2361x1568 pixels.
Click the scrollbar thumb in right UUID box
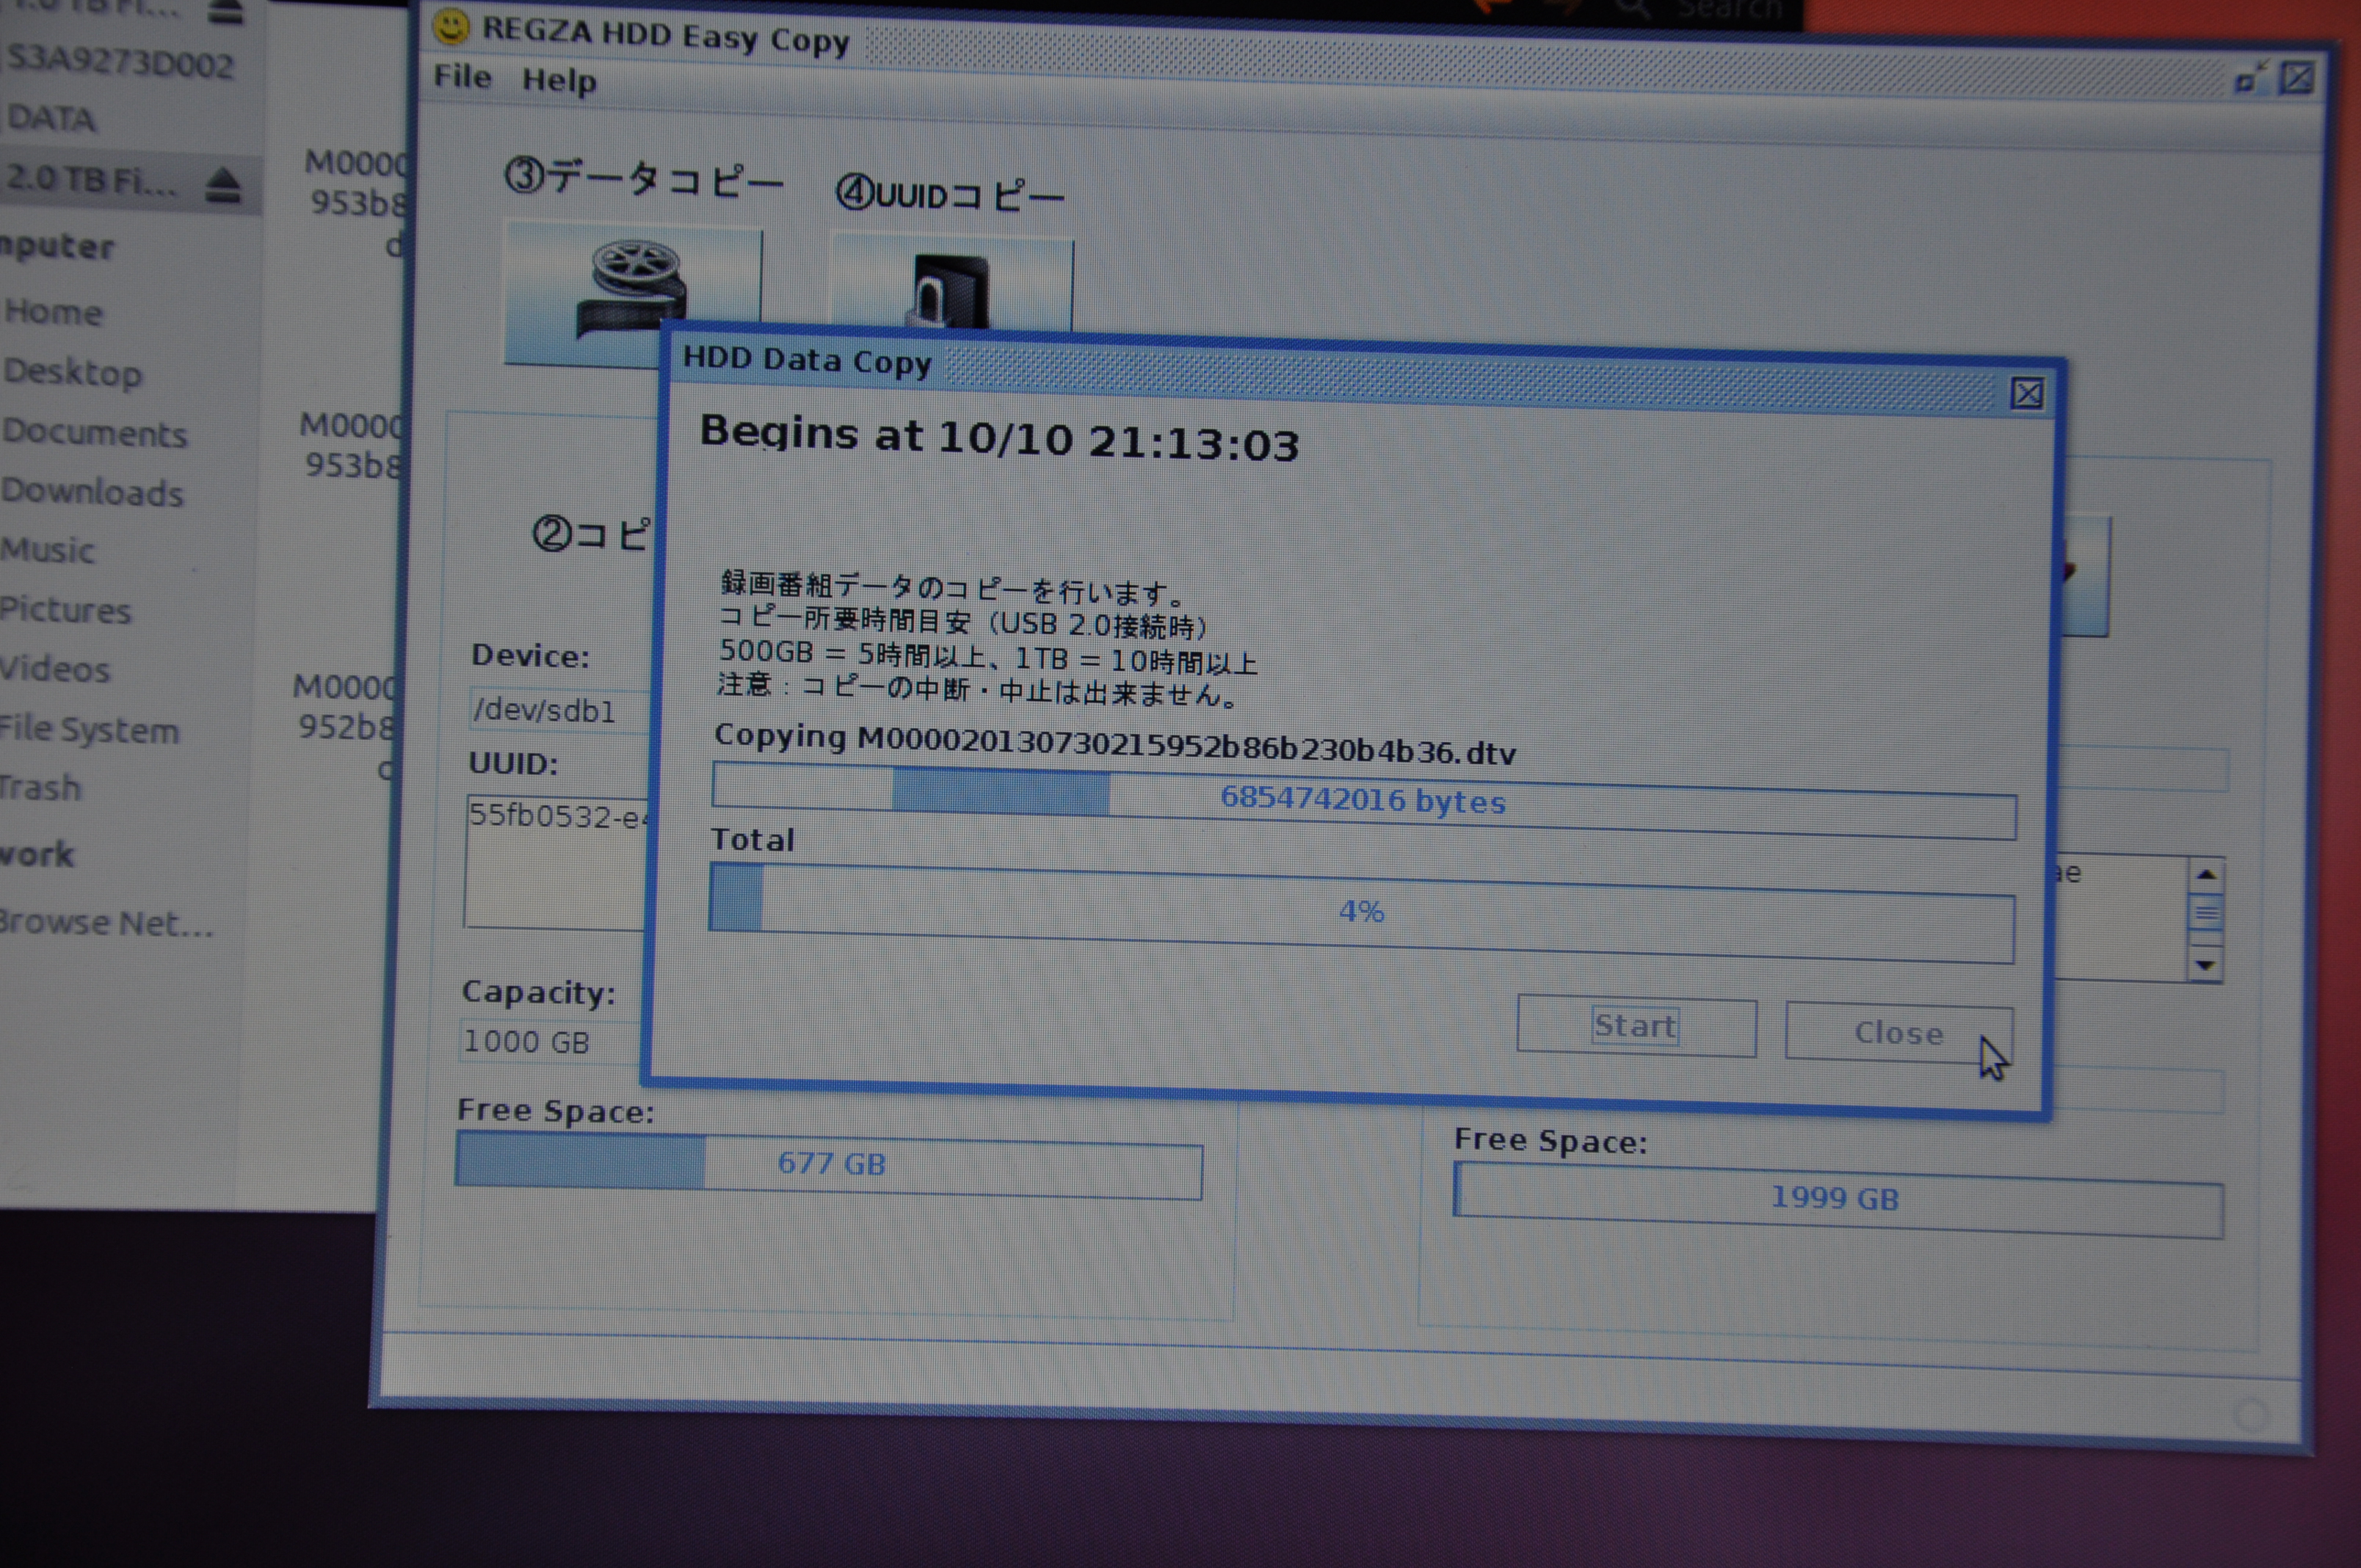click(x=2206, y=914)
